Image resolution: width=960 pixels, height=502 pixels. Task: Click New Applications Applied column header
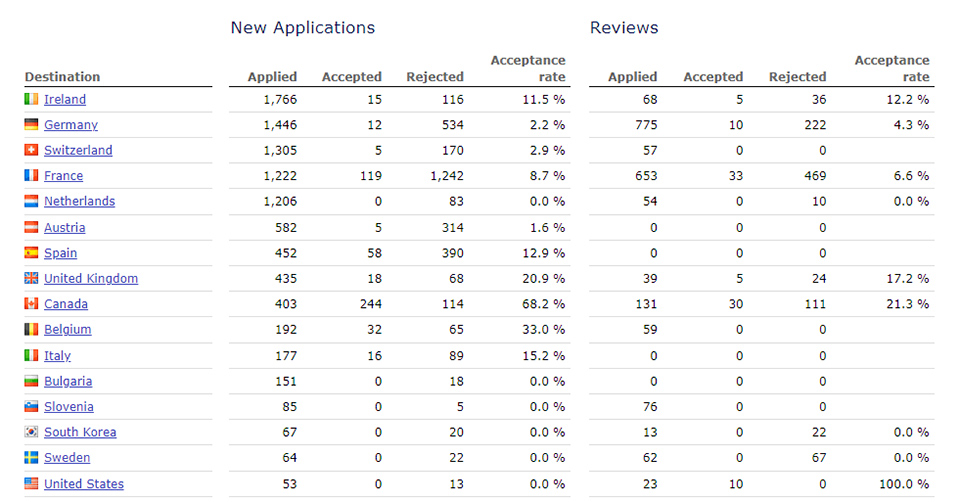click(x=272, y=77)
